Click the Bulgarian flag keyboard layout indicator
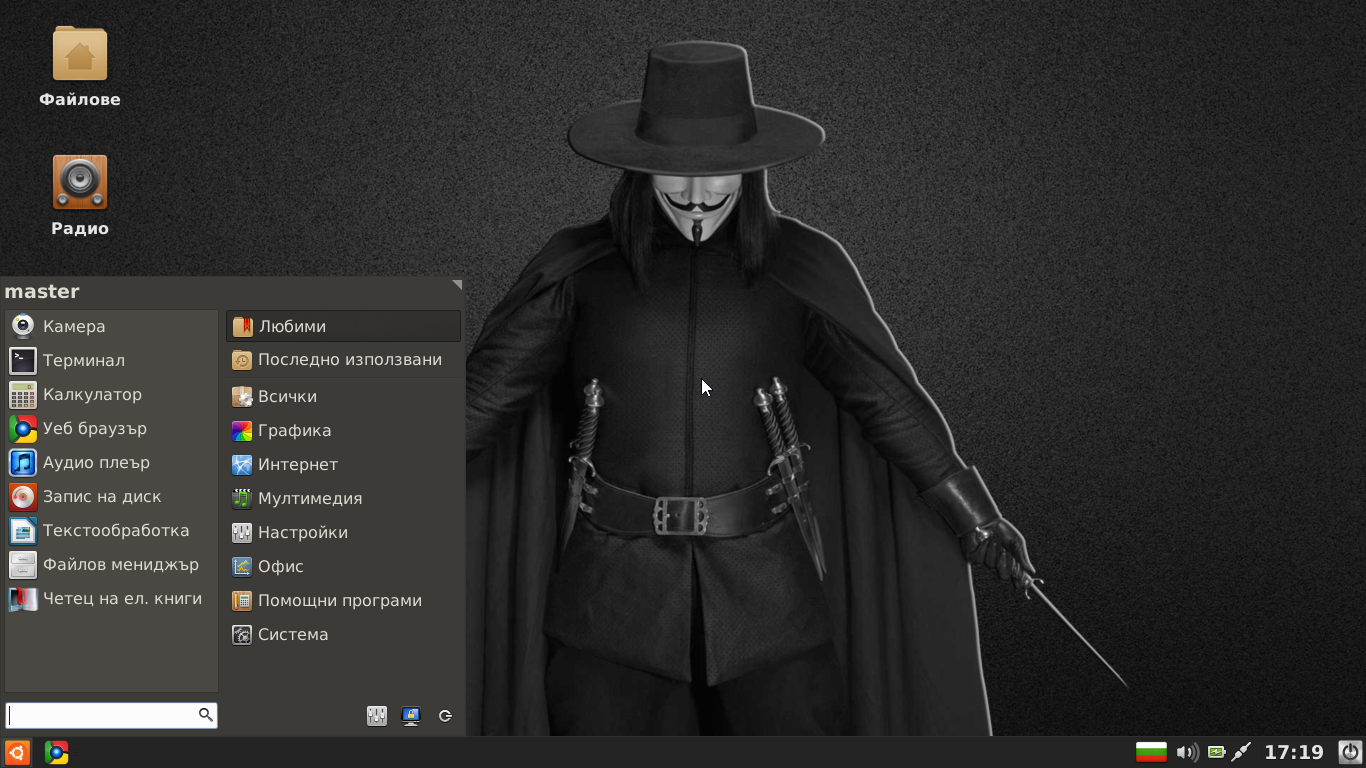The width and height of the screenshot is (1366, 768). coord(1151,752)
